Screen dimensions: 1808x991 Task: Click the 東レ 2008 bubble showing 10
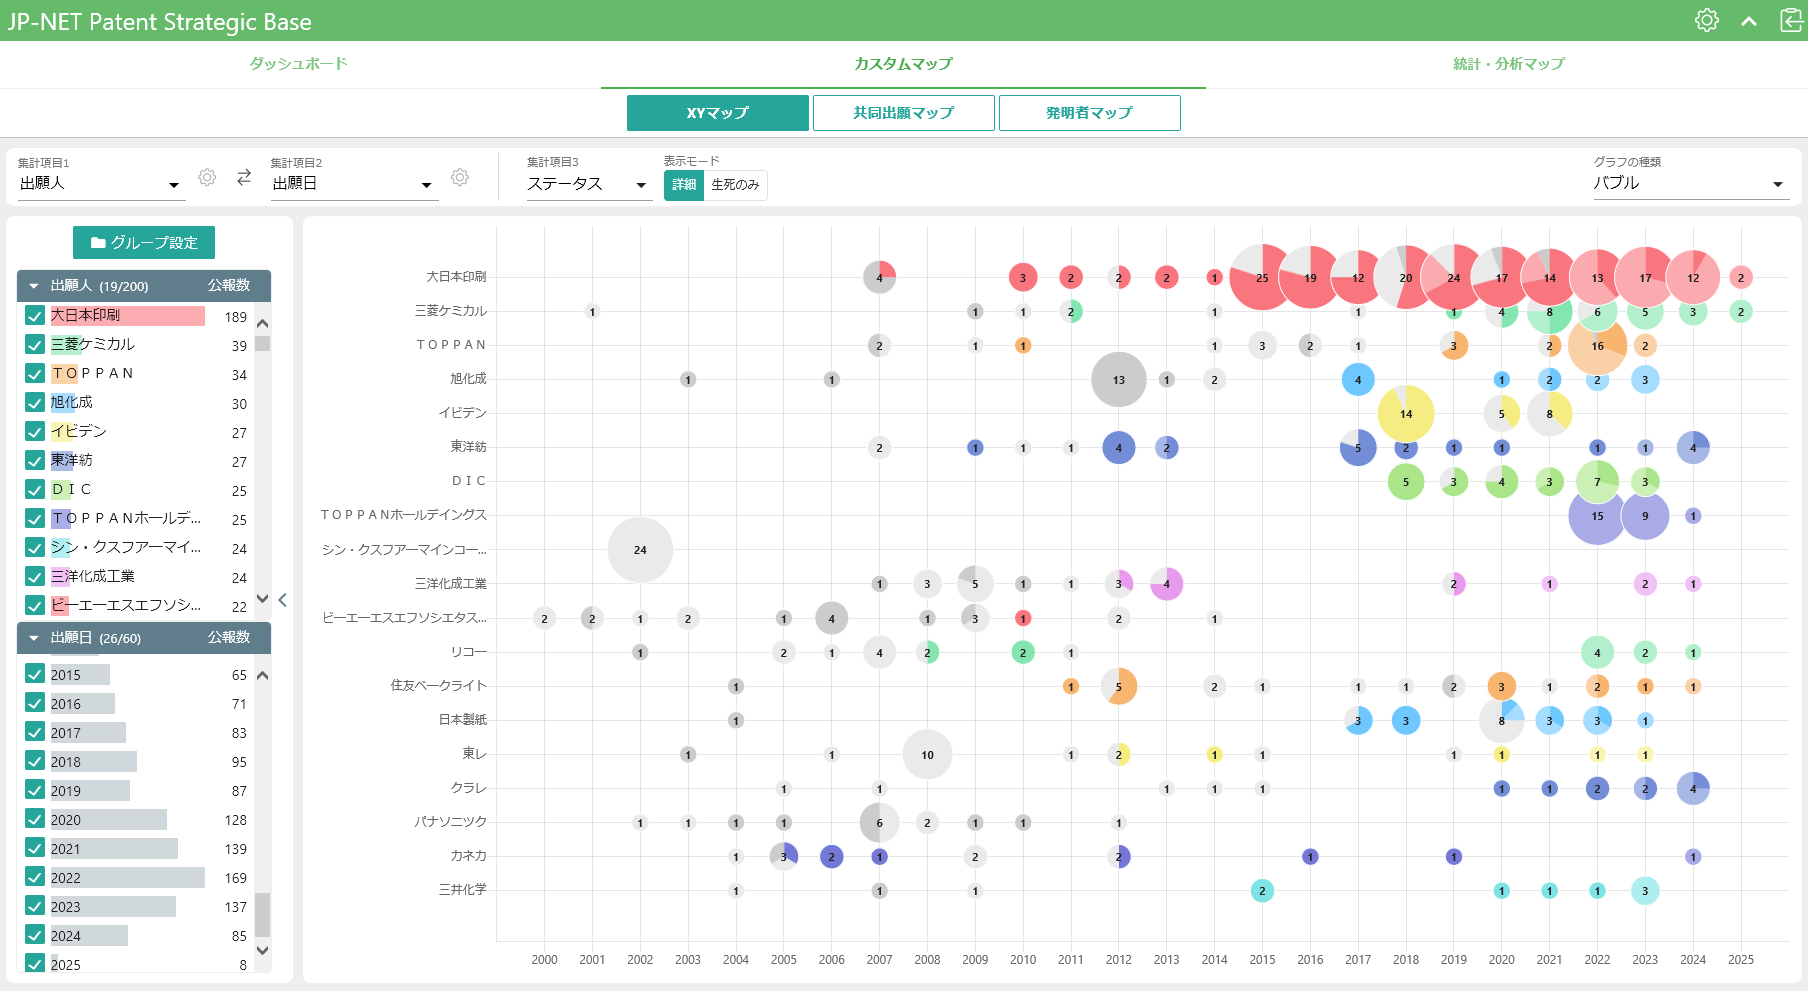[927, 754]
